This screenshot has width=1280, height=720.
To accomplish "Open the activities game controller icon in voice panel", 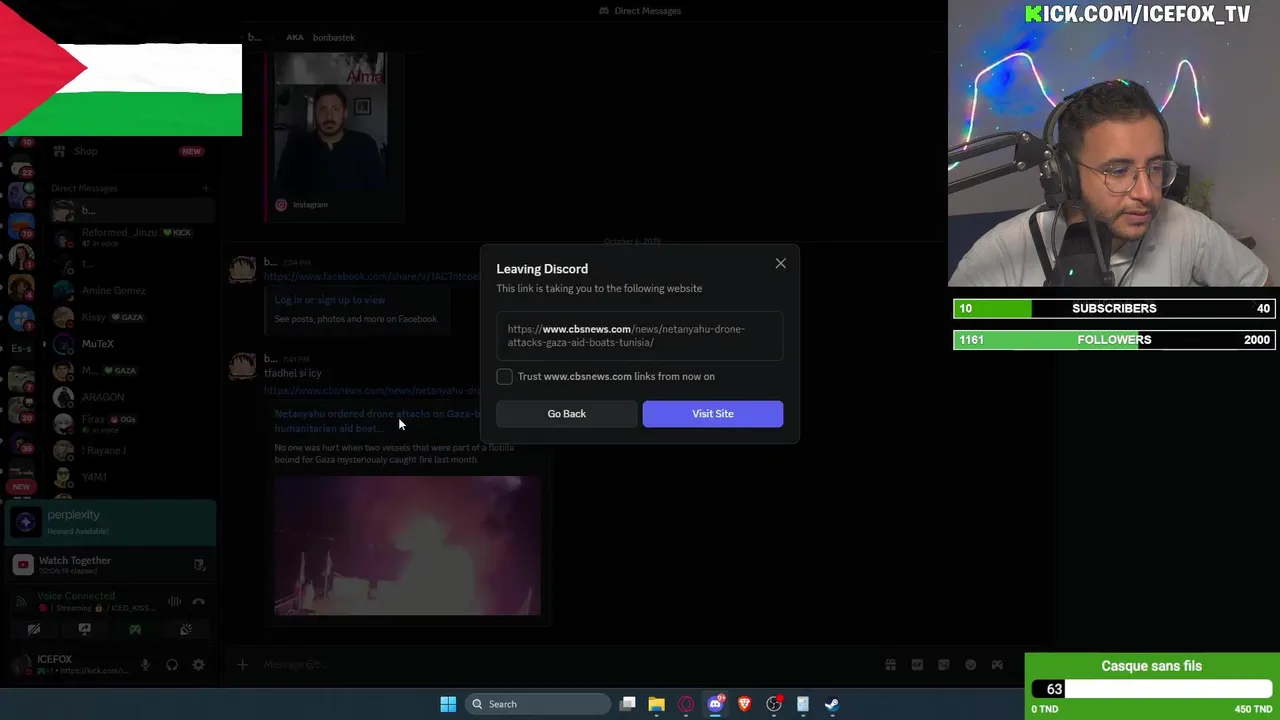I will pyautogui.click(x=135, y=630).
